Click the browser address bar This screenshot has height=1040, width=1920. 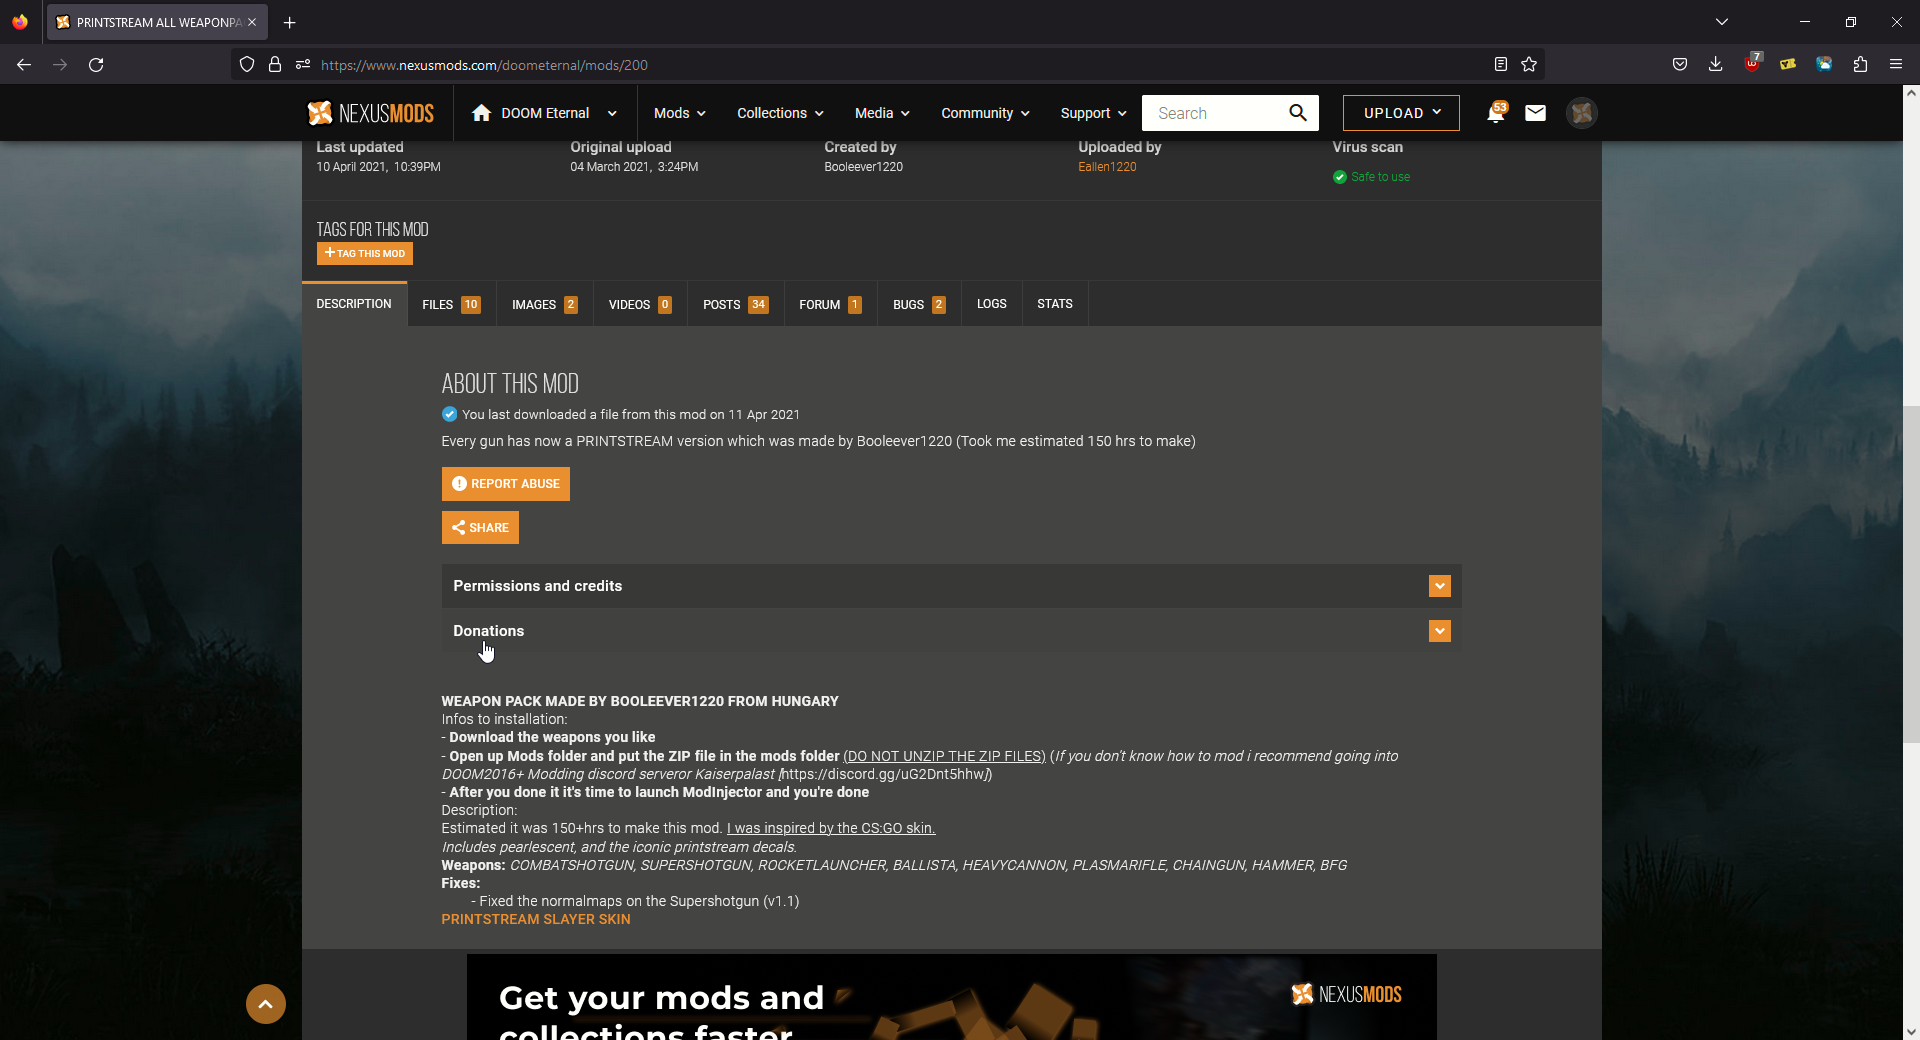(x=888, y=65)
